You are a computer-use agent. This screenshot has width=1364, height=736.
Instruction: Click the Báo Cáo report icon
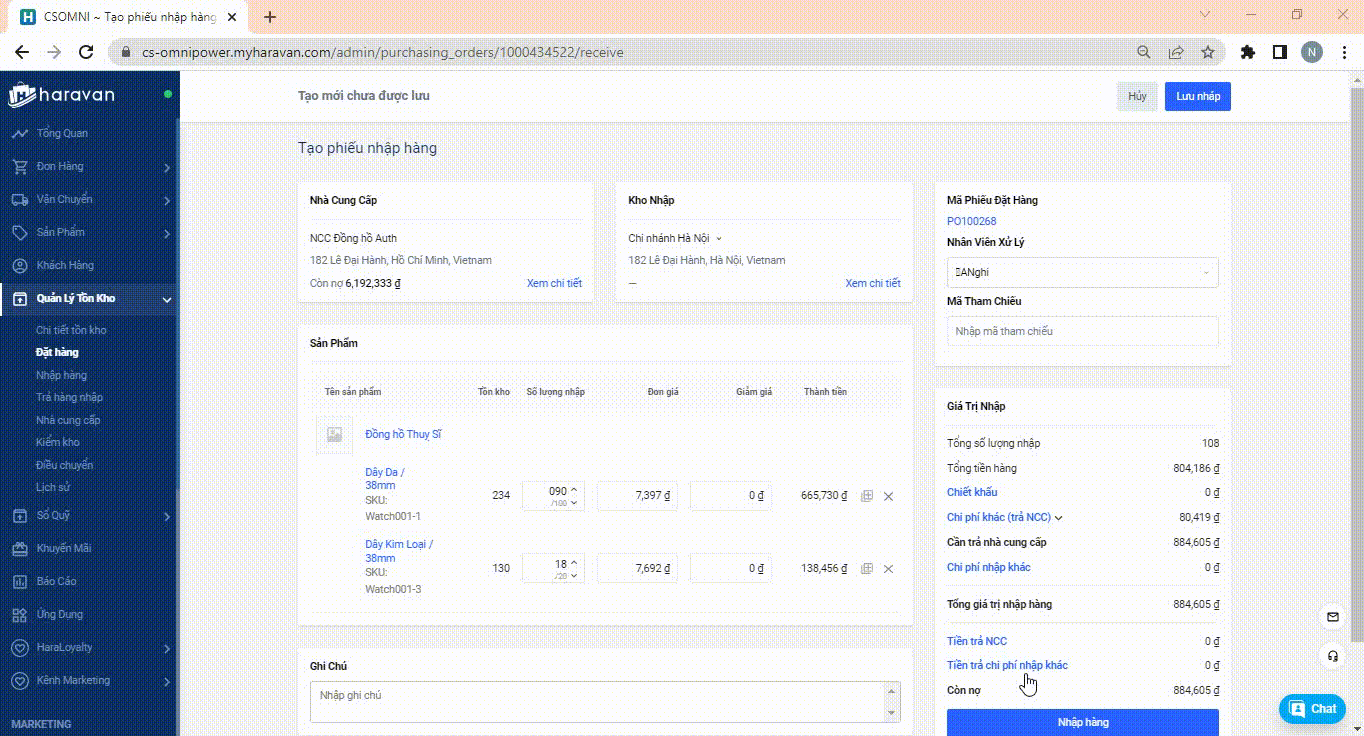coord(19,581)
